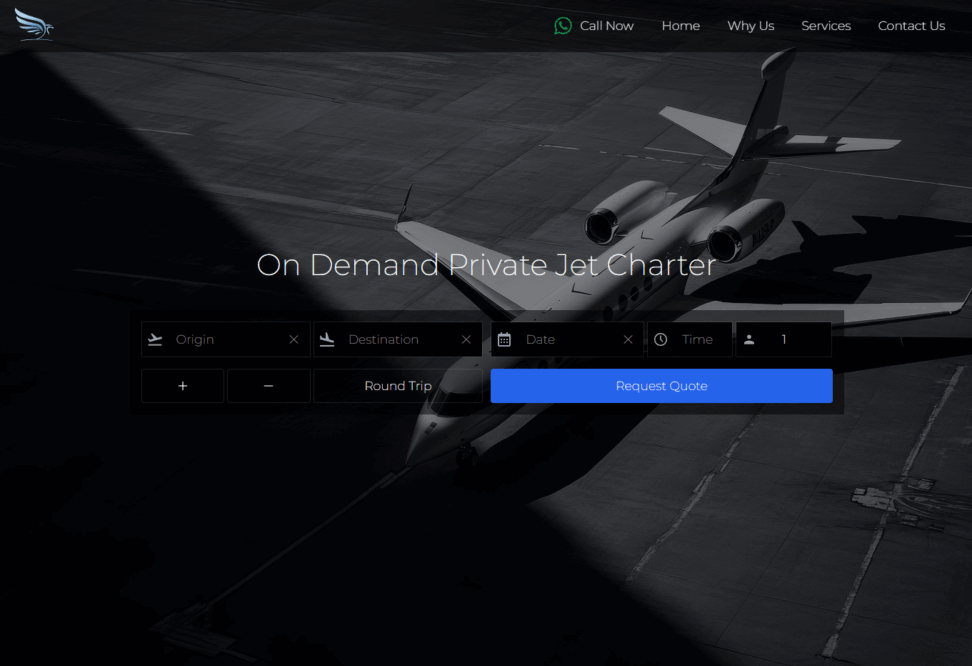
Task: Go to the Home menu item
Action: (x=681, y=25)
